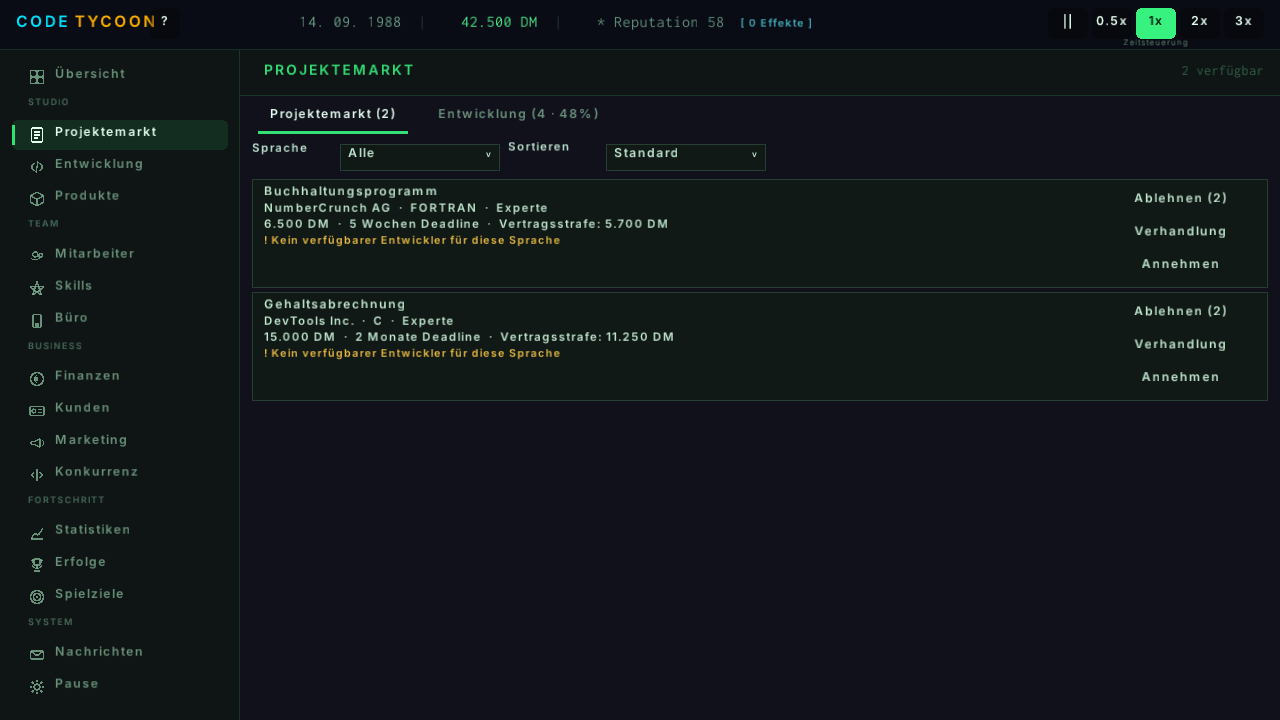Select the 1x game speed
Screen dimensions: 1280x720
(1155, 22)
